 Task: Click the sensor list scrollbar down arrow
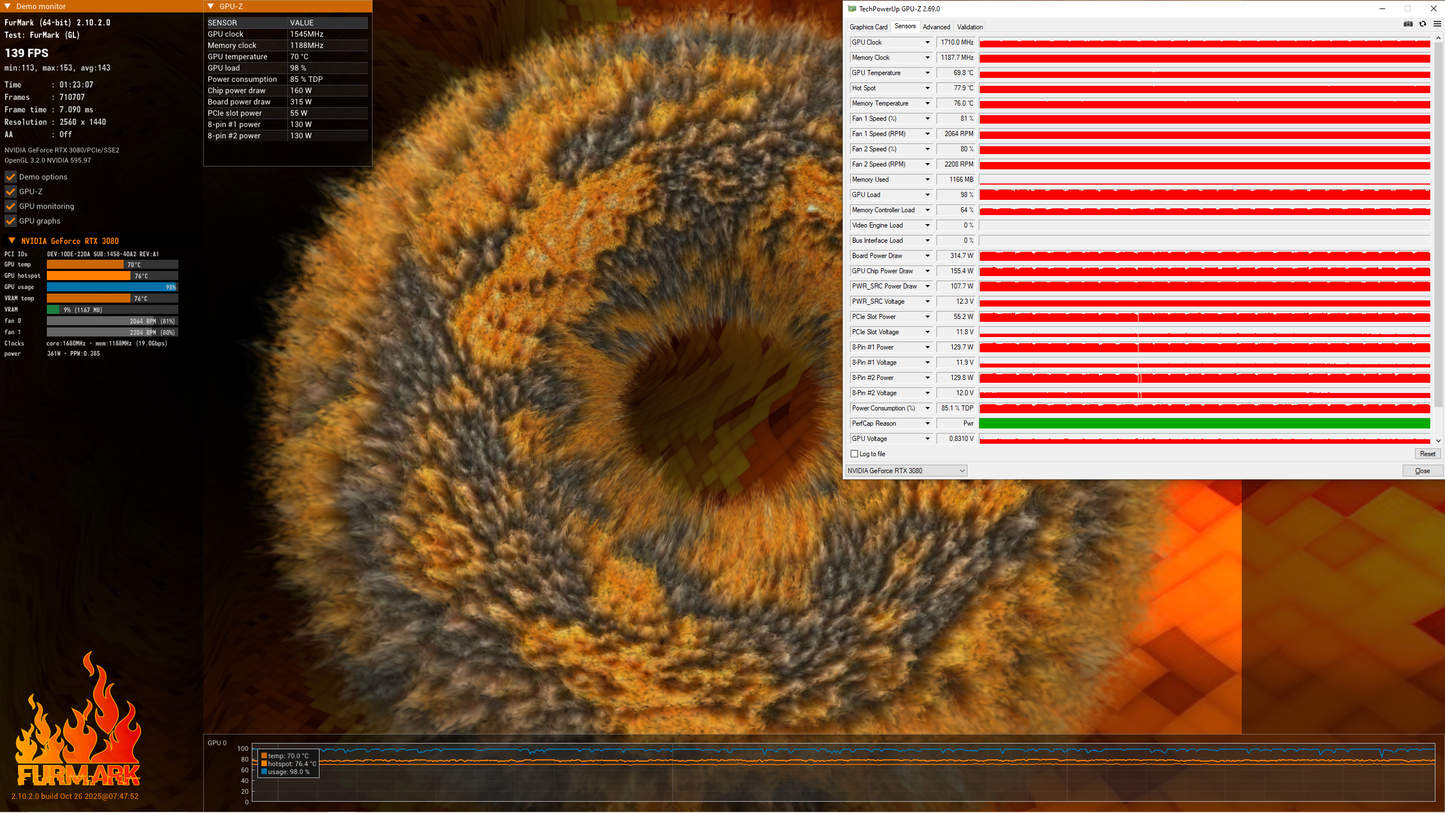tap(1439, 441)
